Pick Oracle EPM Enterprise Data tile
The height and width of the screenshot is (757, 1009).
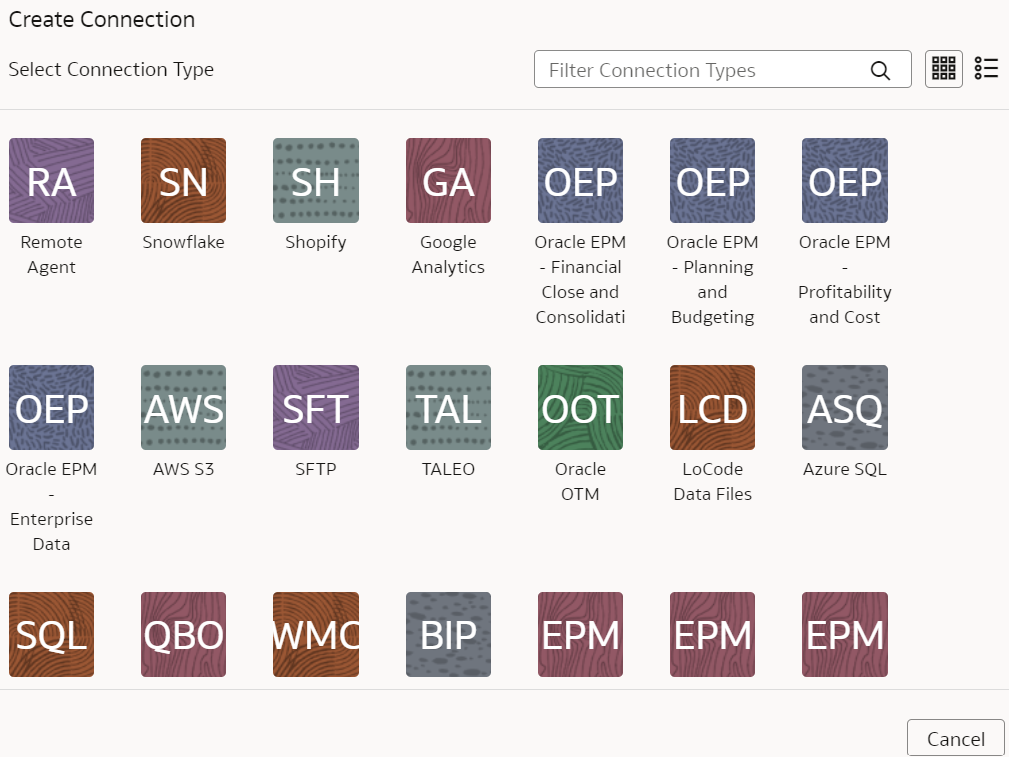coord(51,407)
